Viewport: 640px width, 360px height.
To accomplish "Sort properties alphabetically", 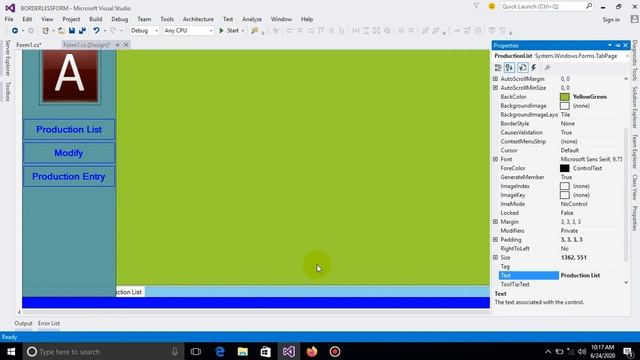I will coord(509,68).
